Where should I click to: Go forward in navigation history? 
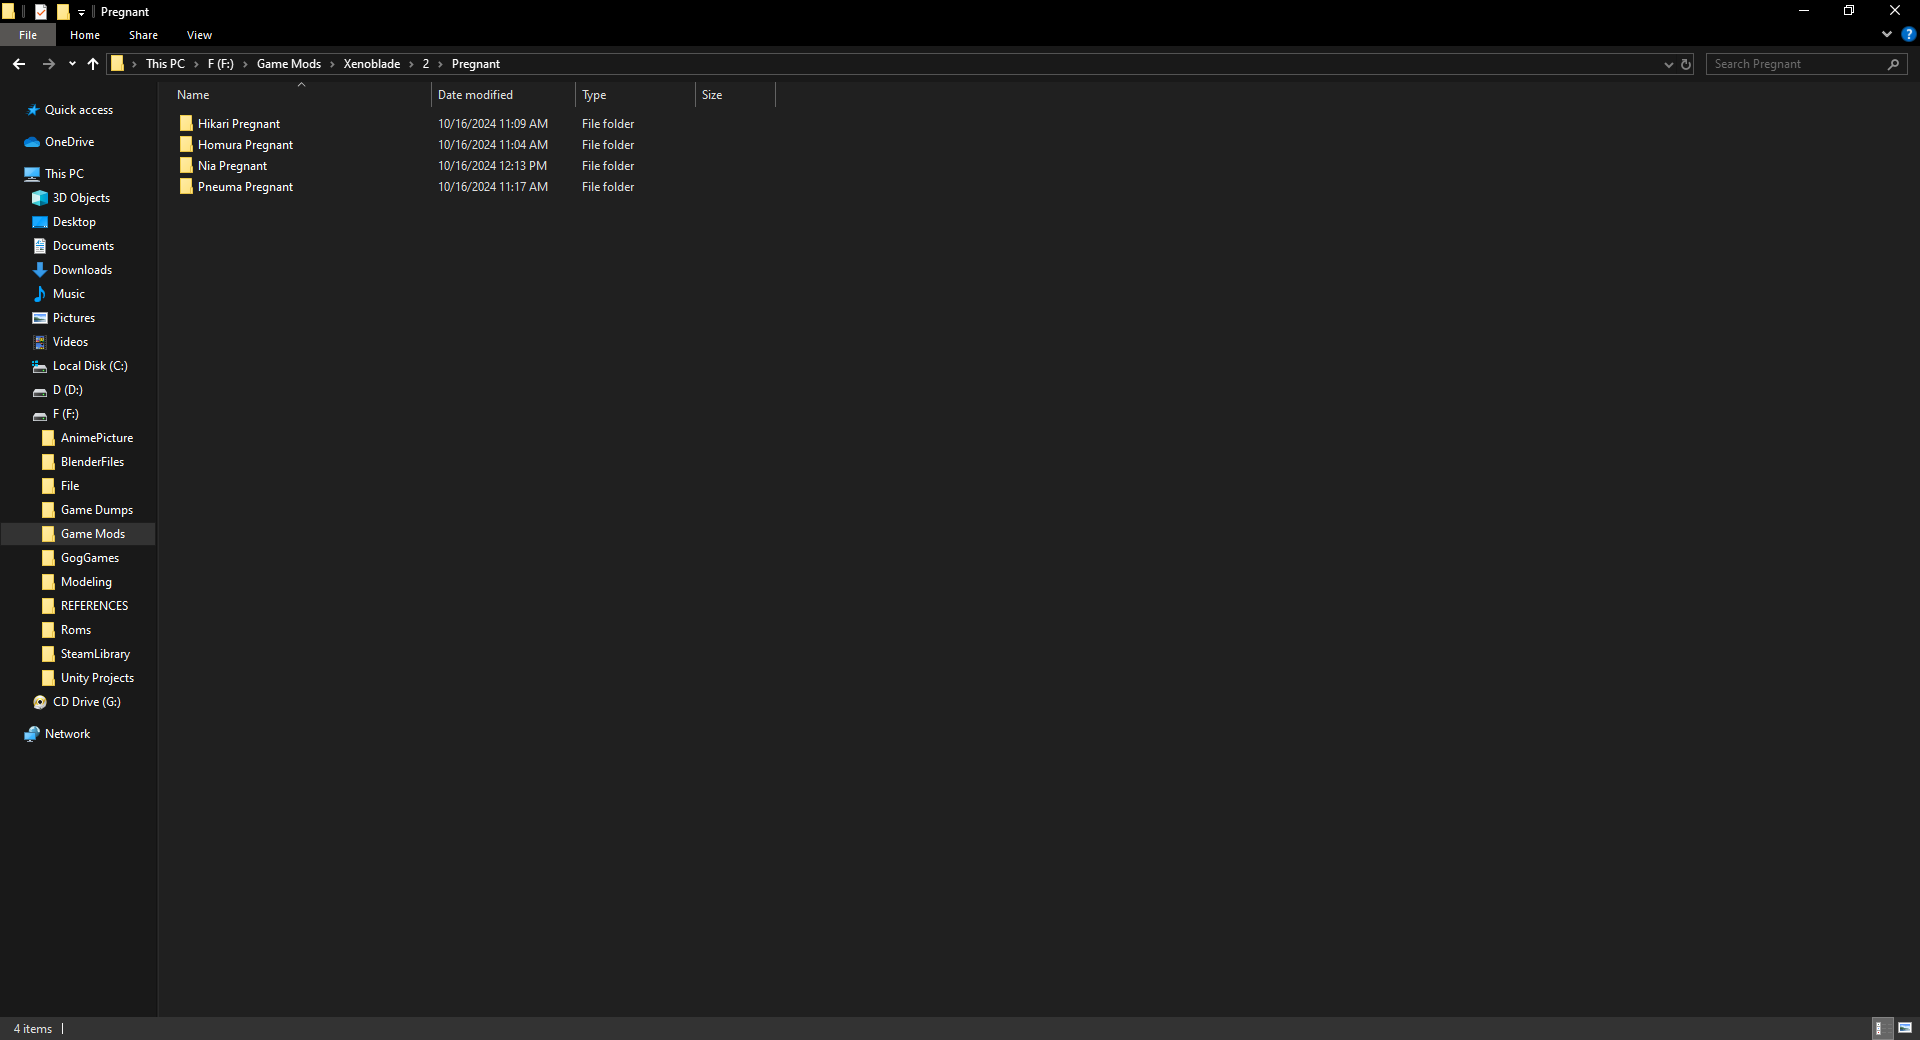[x=48, y=64]
